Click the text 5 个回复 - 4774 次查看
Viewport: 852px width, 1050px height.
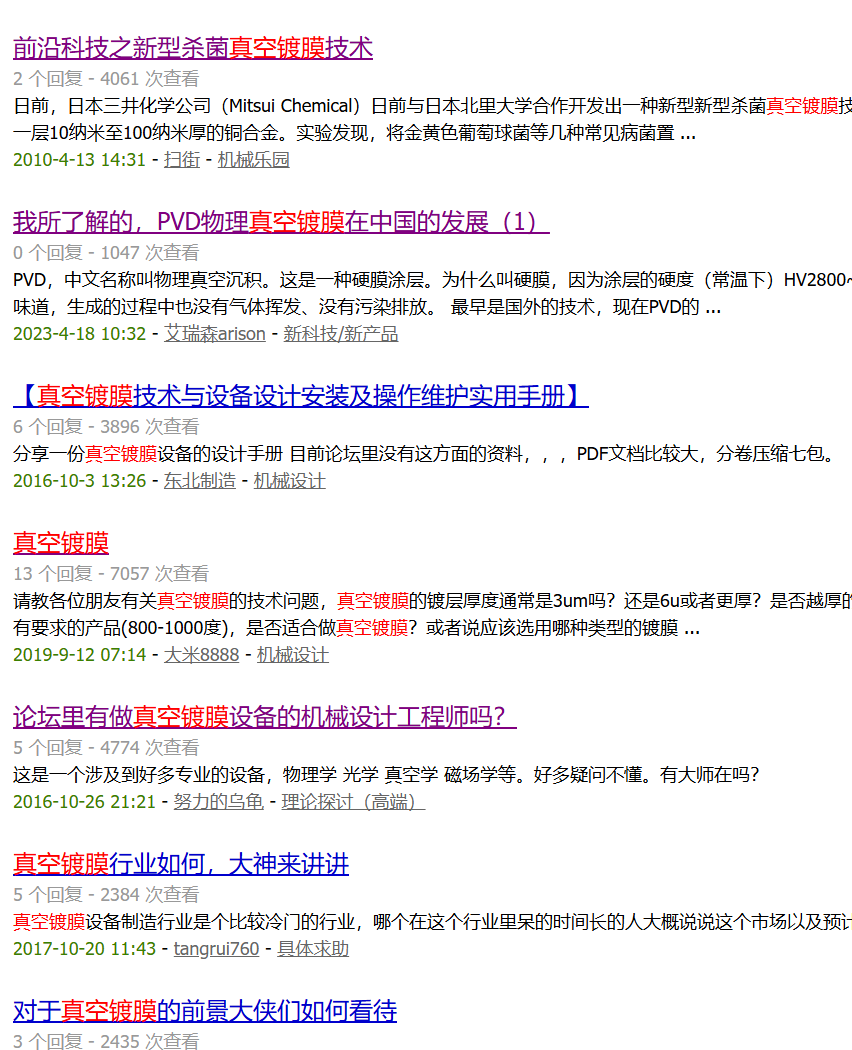106,748
